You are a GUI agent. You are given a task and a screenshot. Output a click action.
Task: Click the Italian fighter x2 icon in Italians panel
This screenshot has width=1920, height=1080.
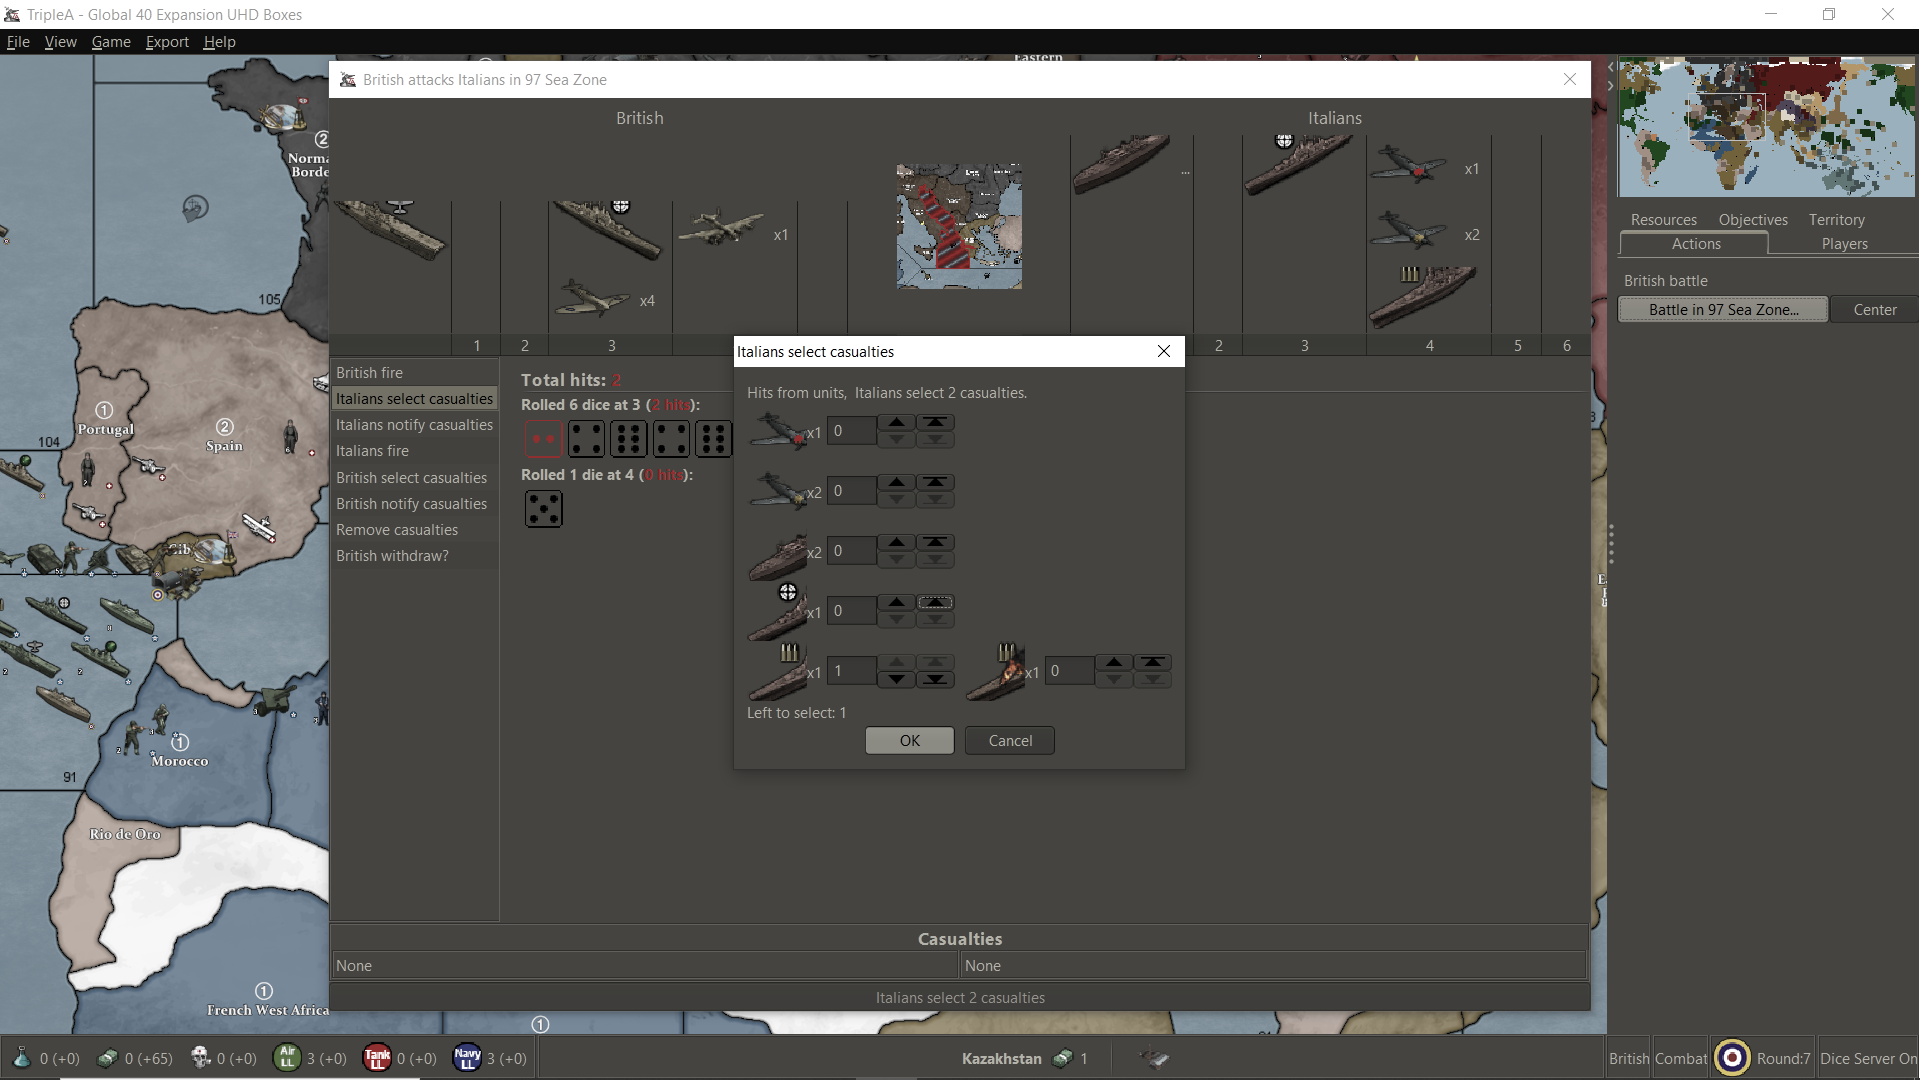[1408, 231]
